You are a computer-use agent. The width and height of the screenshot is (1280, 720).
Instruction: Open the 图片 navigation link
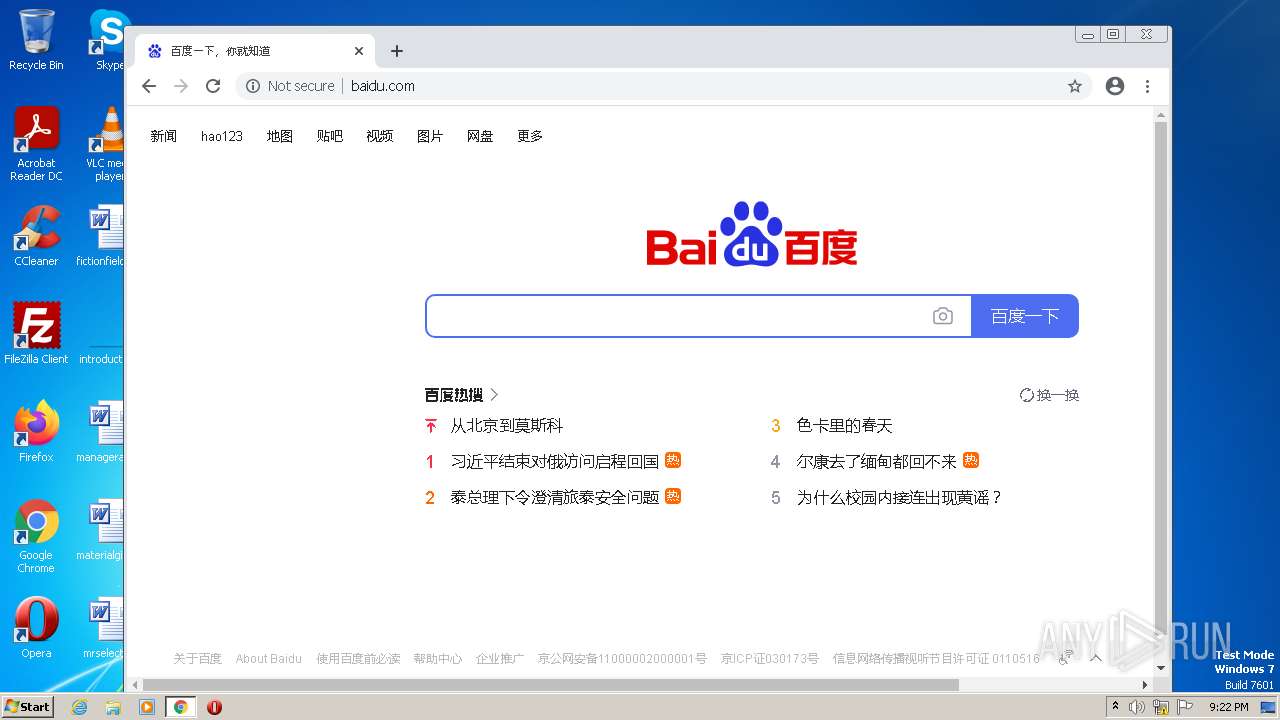tap(430, 136)
